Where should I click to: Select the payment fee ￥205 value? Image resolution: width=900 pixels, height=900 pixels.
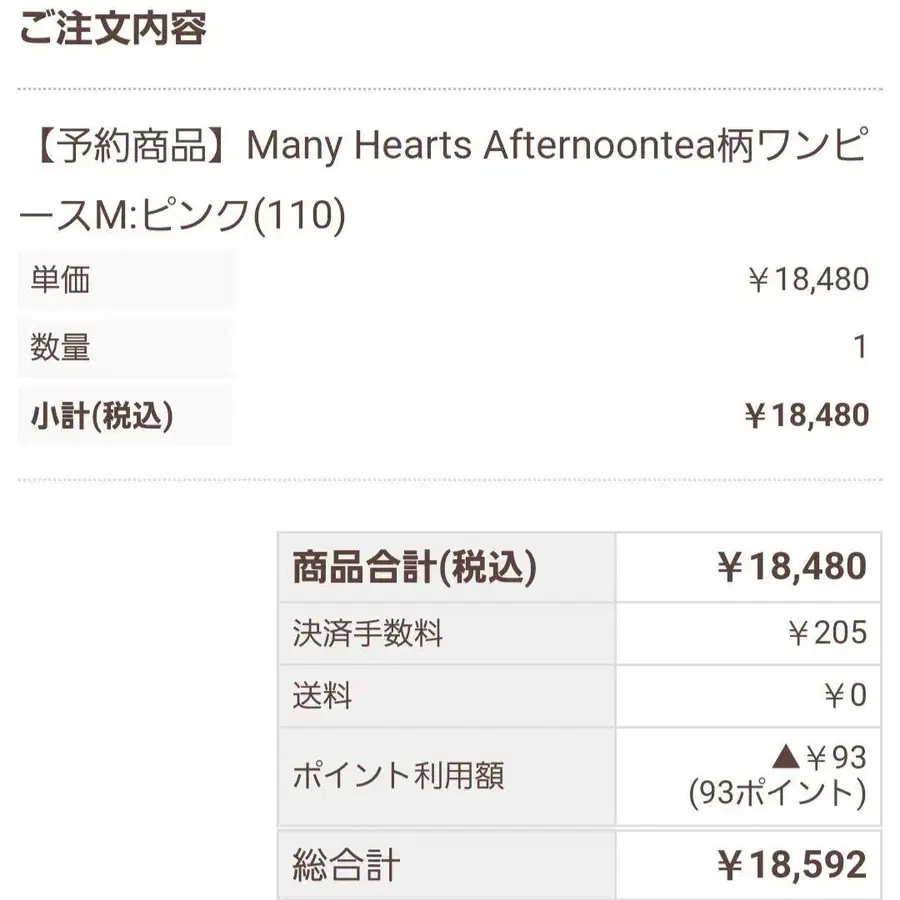pyautogui.click(x=827, y=633)
